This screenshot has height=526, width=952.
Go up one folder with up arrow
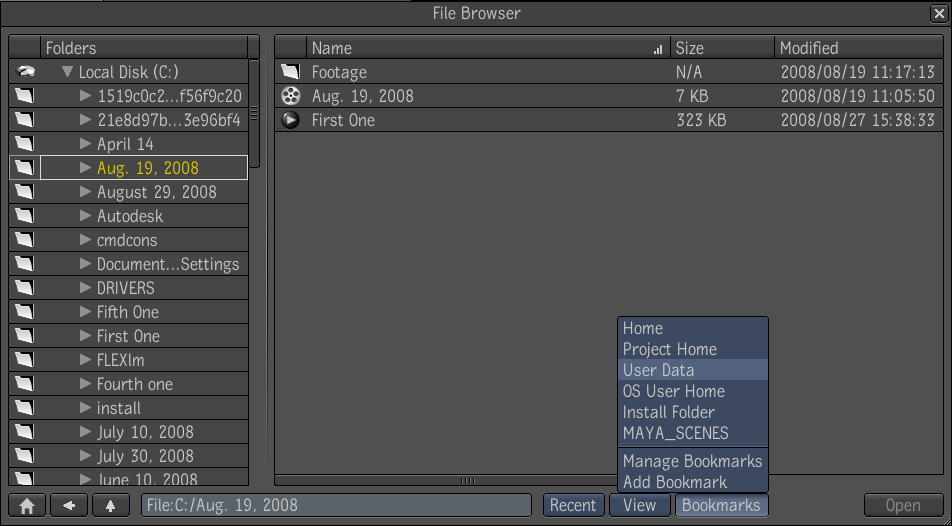(x=110, y=505)
